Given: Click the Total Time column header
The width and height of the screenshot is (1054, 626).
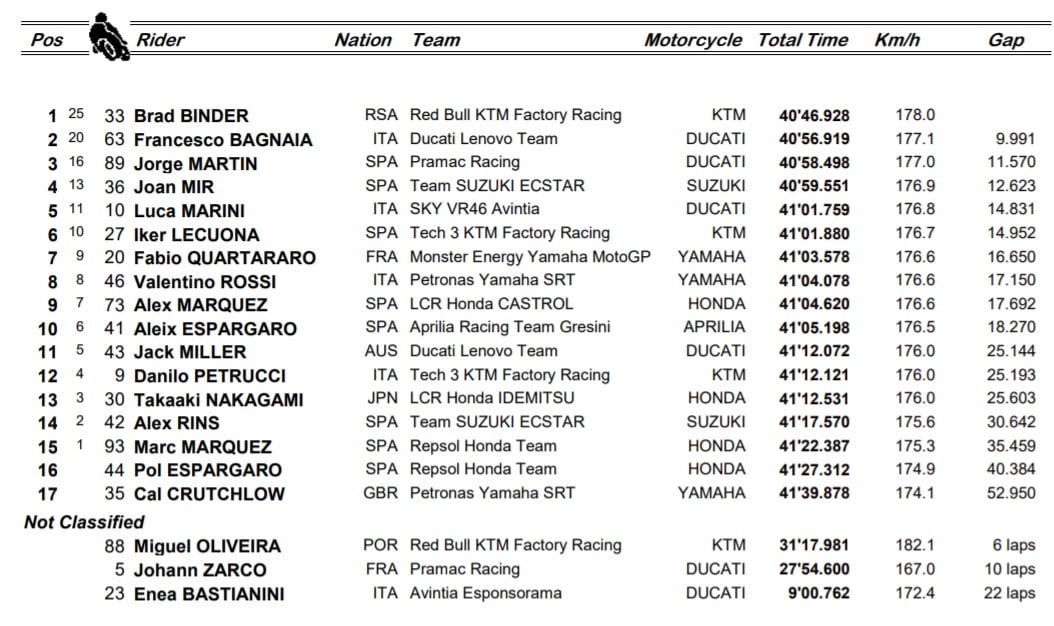Looking at the screenshot, I should [x=803, y=41].
